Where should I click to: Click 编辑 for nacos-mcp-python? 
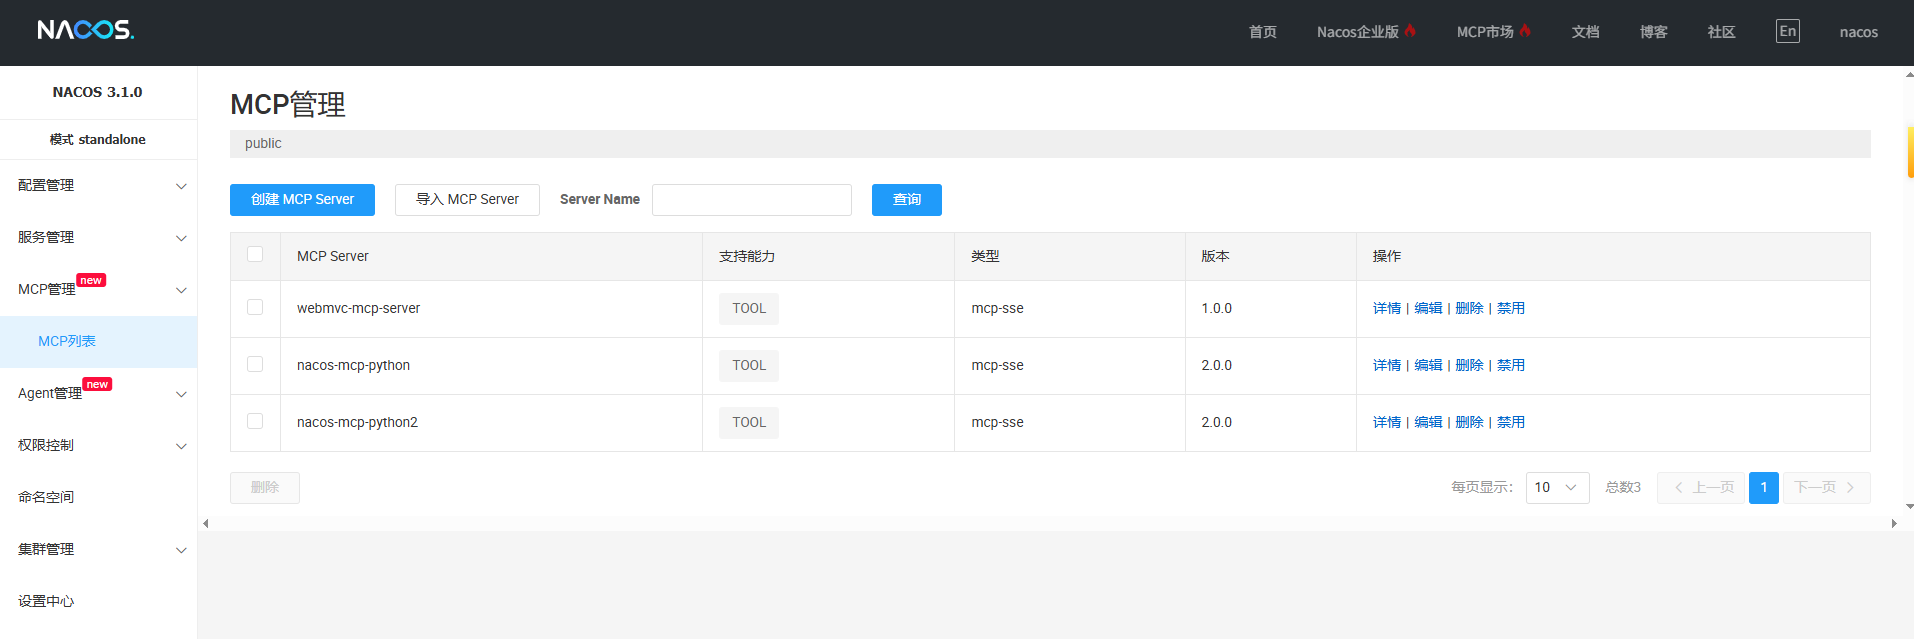(1428, 365)
